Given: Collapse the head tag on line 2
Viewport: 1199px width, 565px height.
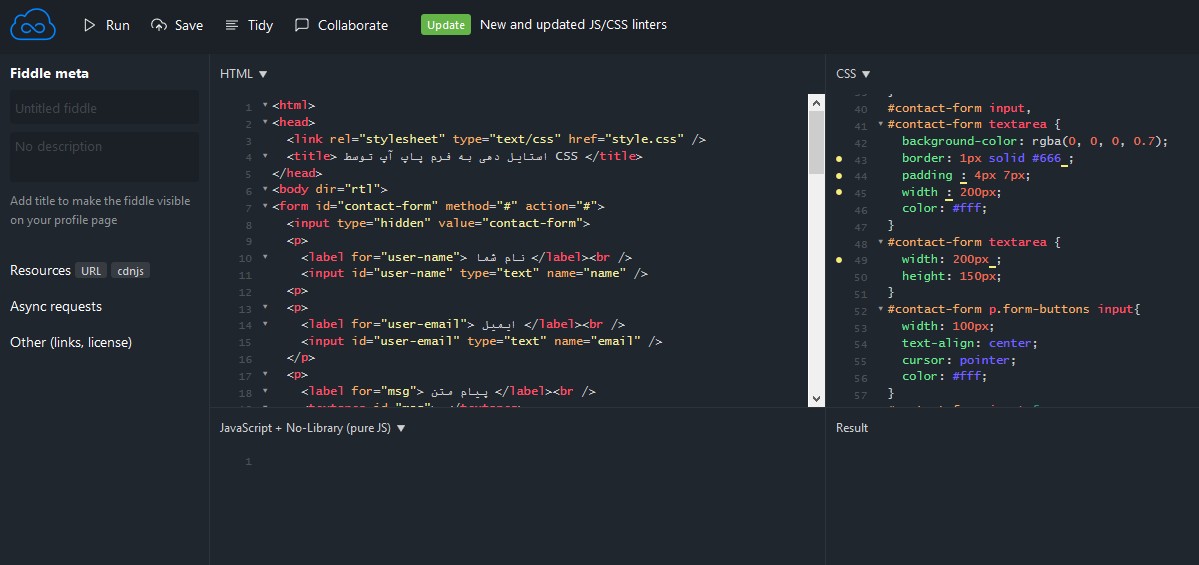Looking at the screenshot, I should [265, 122].
